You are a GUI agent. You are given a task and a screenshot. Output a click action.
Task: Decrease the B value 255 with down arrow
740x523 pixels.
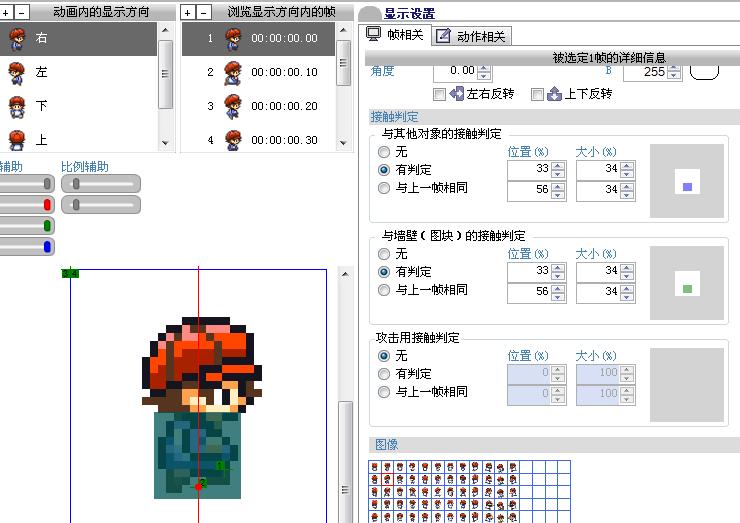pos(674,76)
